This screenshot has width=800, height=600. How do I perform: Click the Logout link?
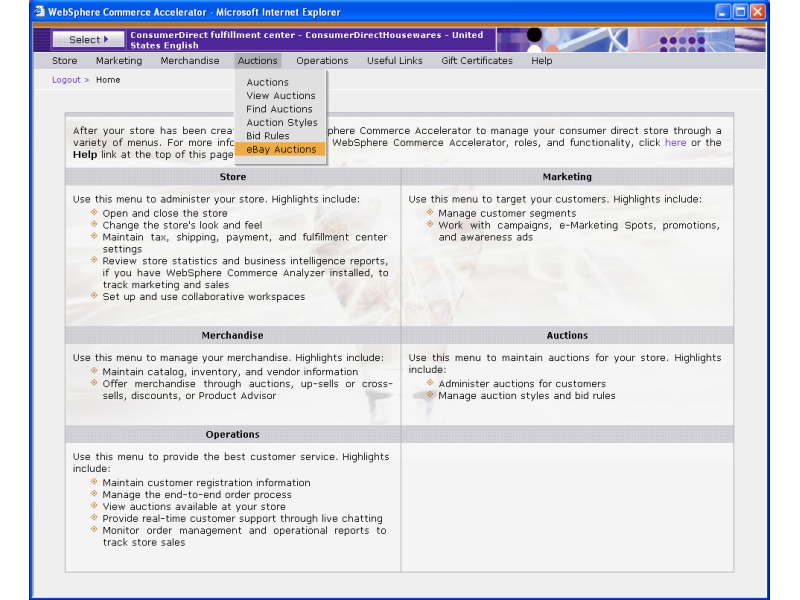[x=66, y=80]
